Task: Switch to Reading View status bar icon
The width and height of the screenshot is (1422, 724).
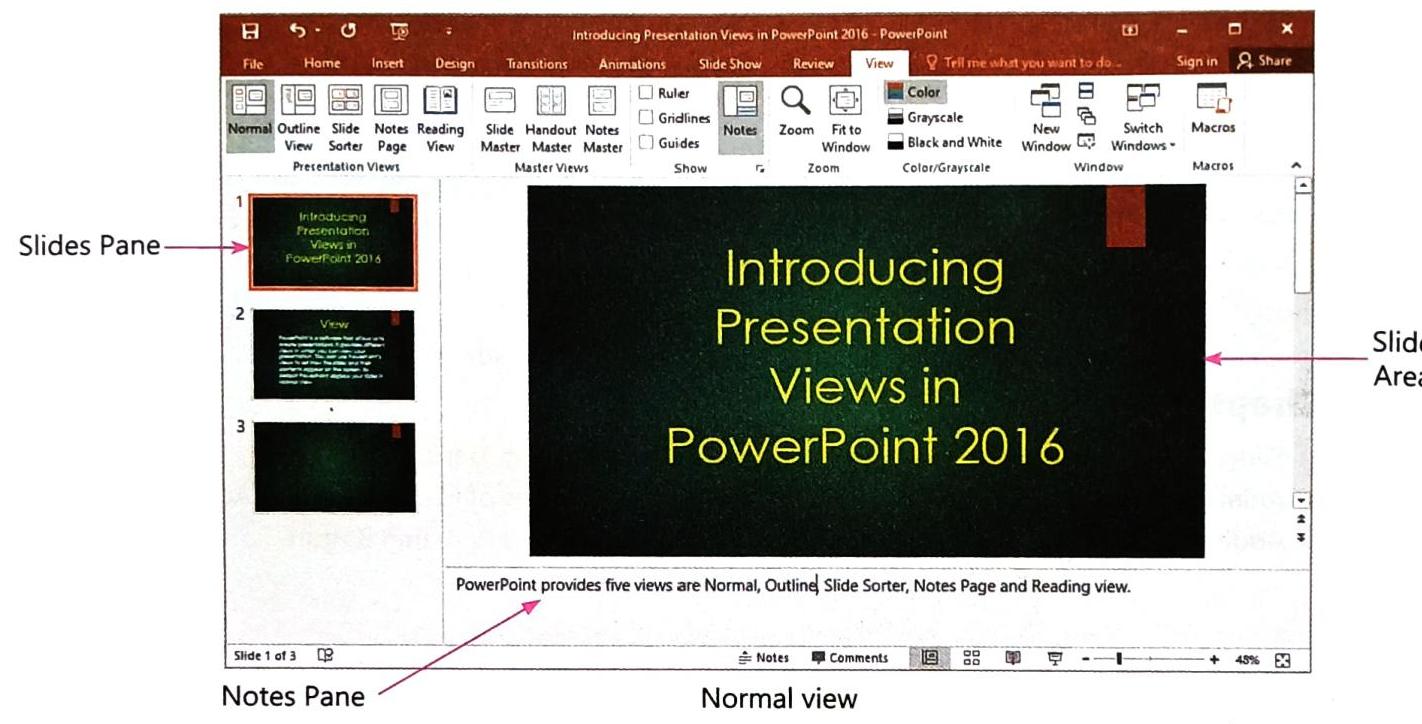Action: [1012, 658]
